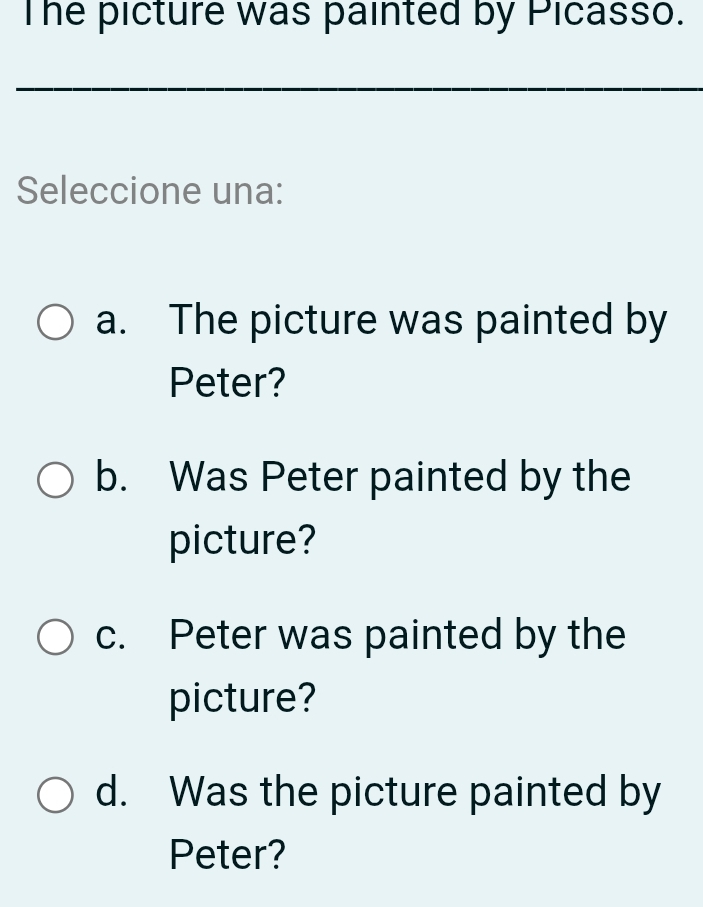Click the letter 'd.' label
The image size is (703, 907).
pos(112,792)
